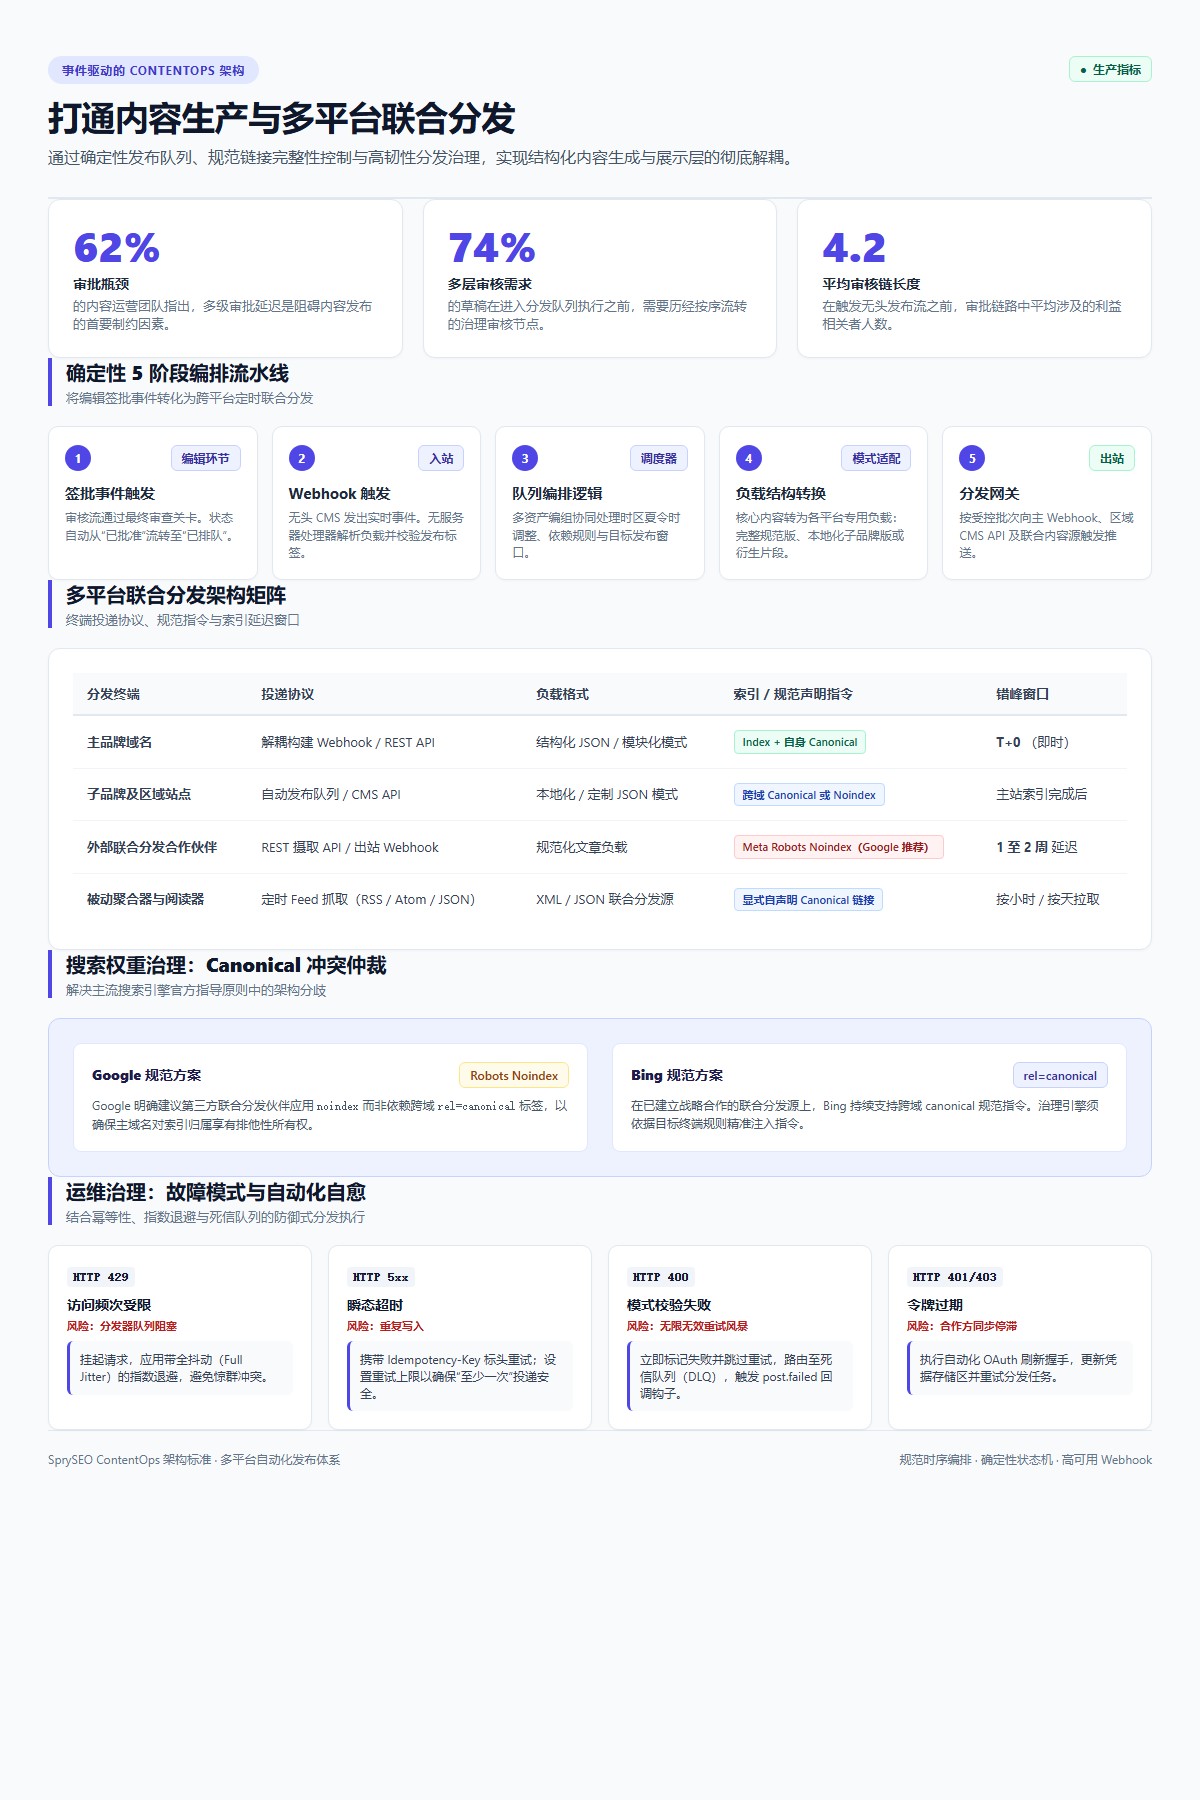1200x1800 pixels.
Task: Click the 访问频次受限 card title
Action: point(109,1305)
